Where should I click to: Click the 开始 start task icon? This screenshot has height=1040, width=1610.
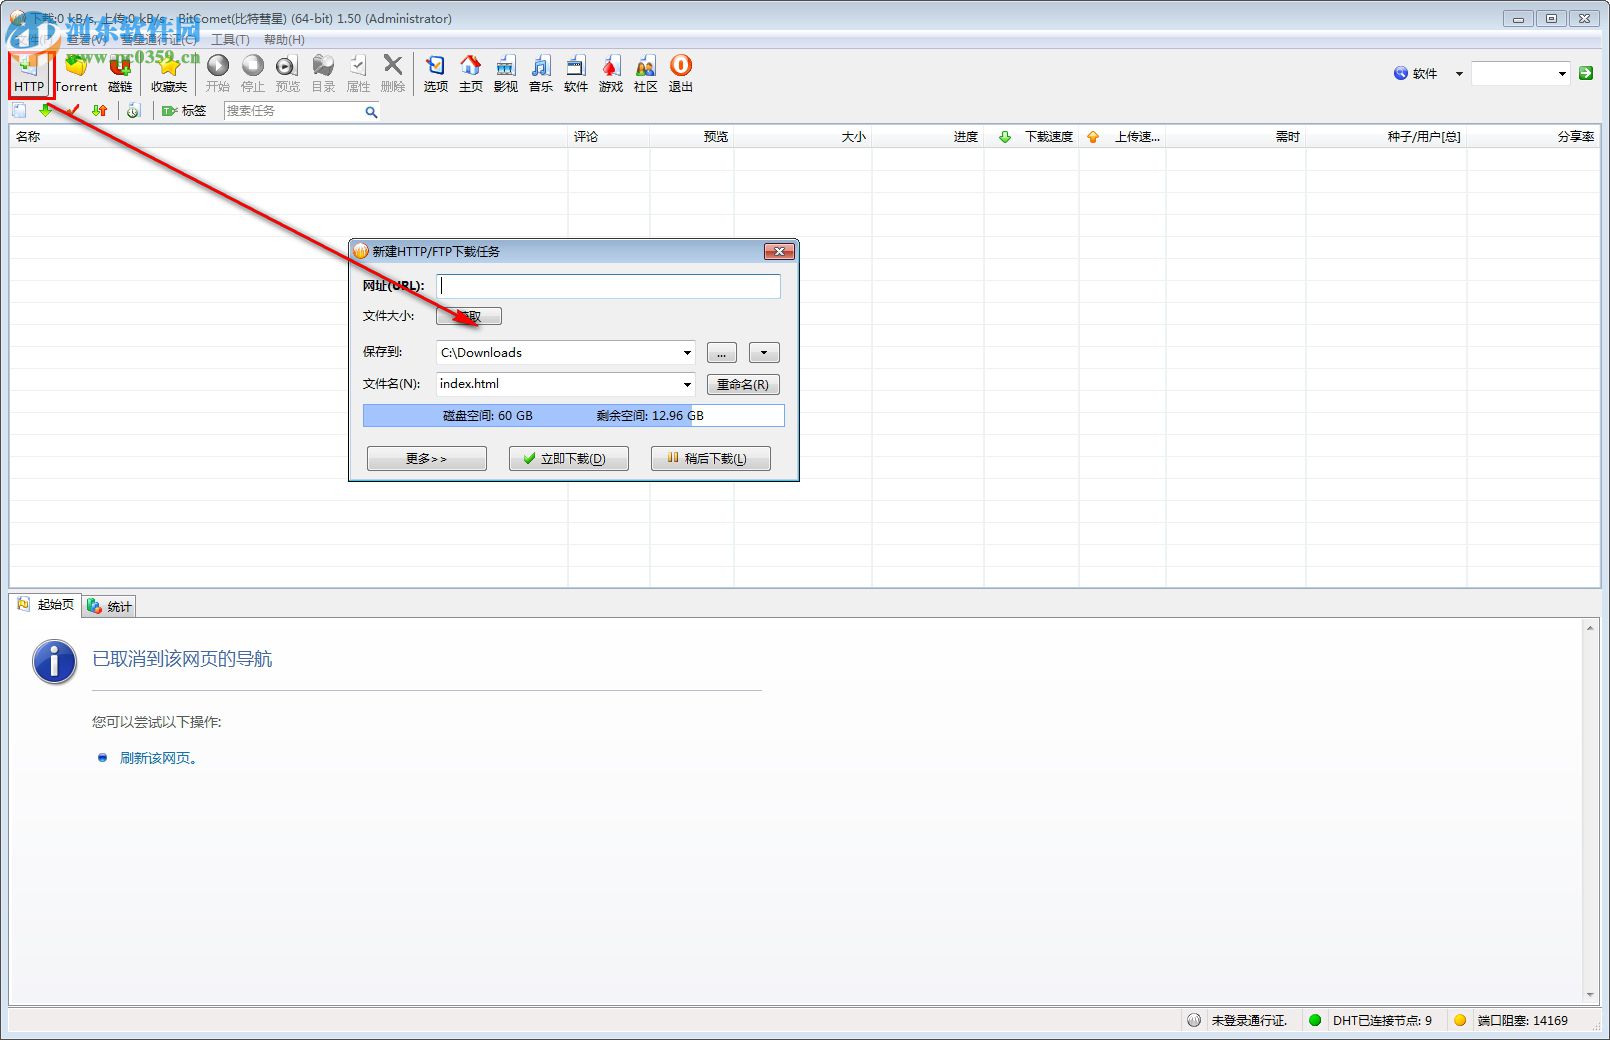218,73
